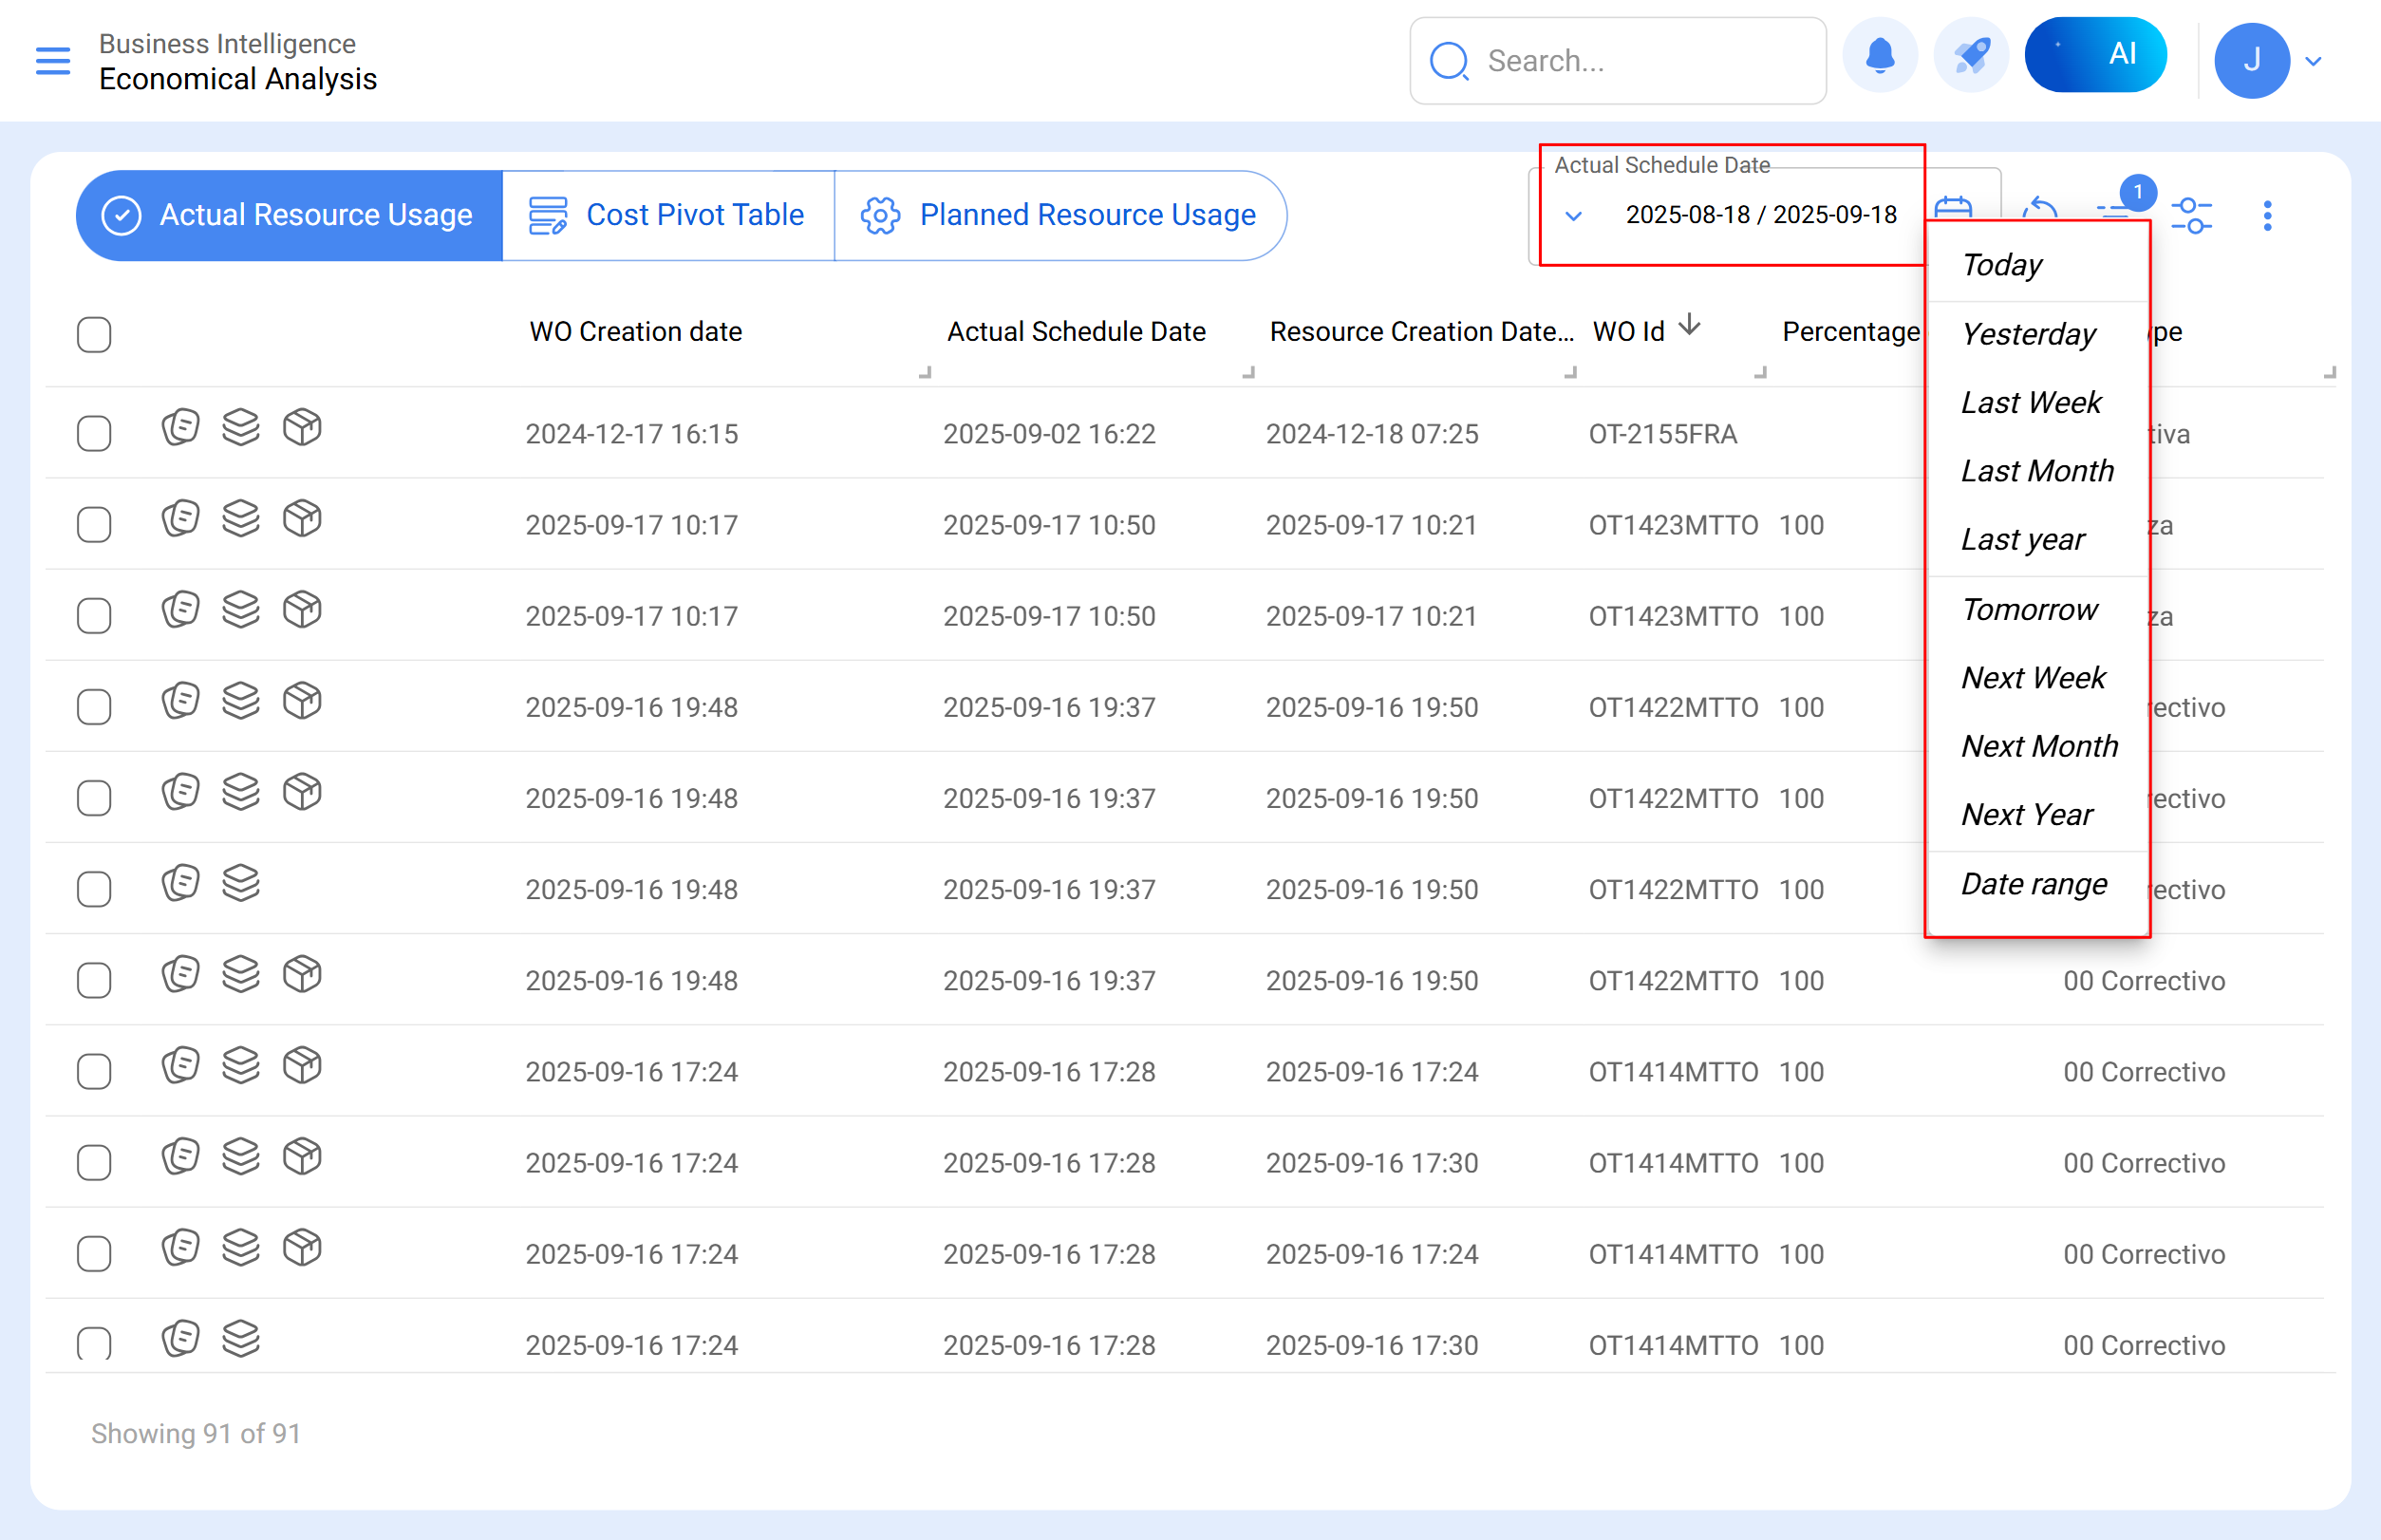Viewport: 2381px width, 1540px height.
Task: Sort by WO Id column arrow
Action: tap(1689, 325)
